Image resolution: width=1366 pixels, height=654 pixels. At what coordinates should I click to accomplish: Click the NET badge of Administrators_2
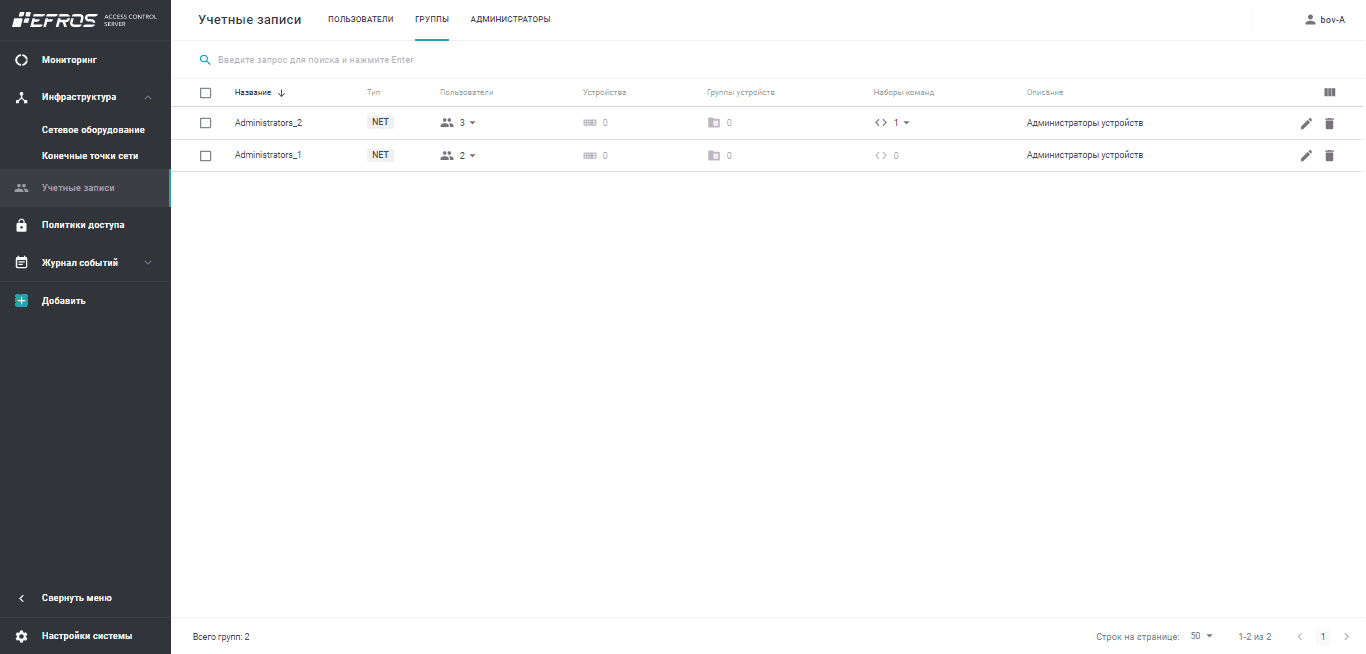[x=380, y=122]
